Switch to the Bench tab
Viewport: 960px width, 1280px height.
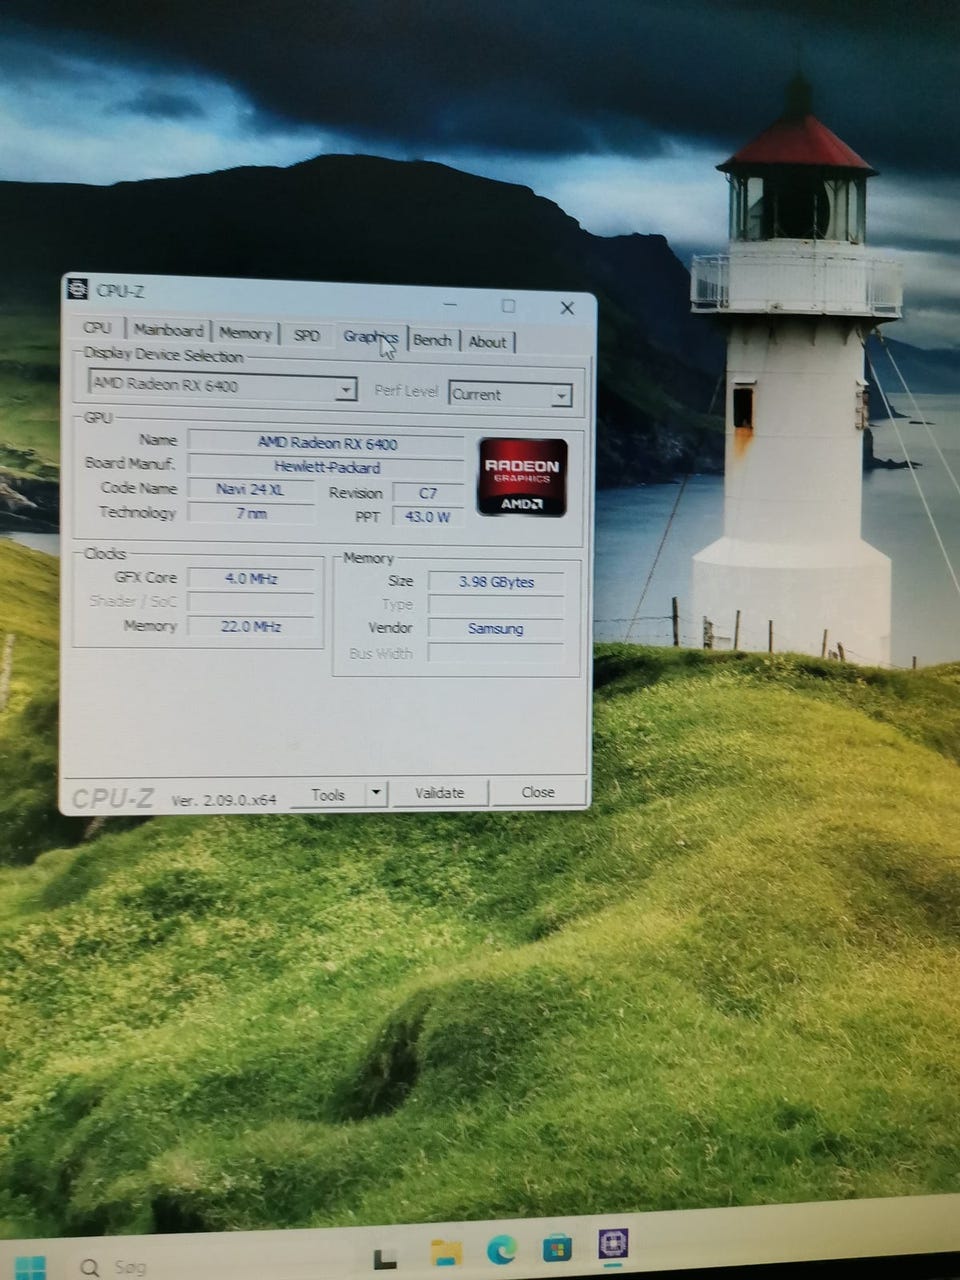point(432,340)
